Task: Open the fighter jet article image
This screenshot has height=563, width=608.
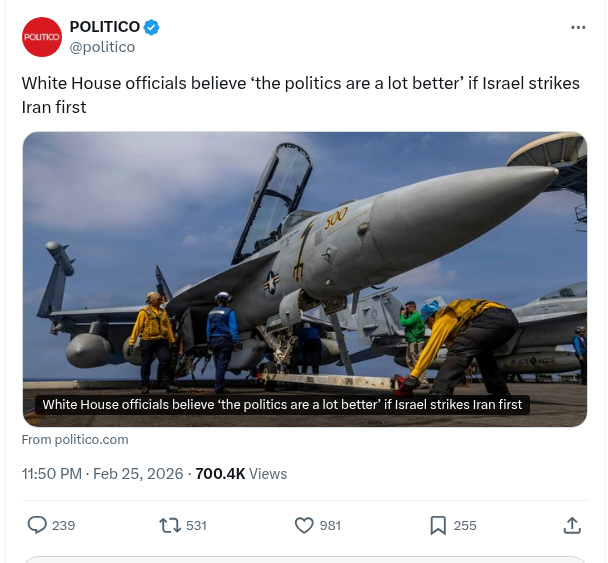Action: coord(304,260)
